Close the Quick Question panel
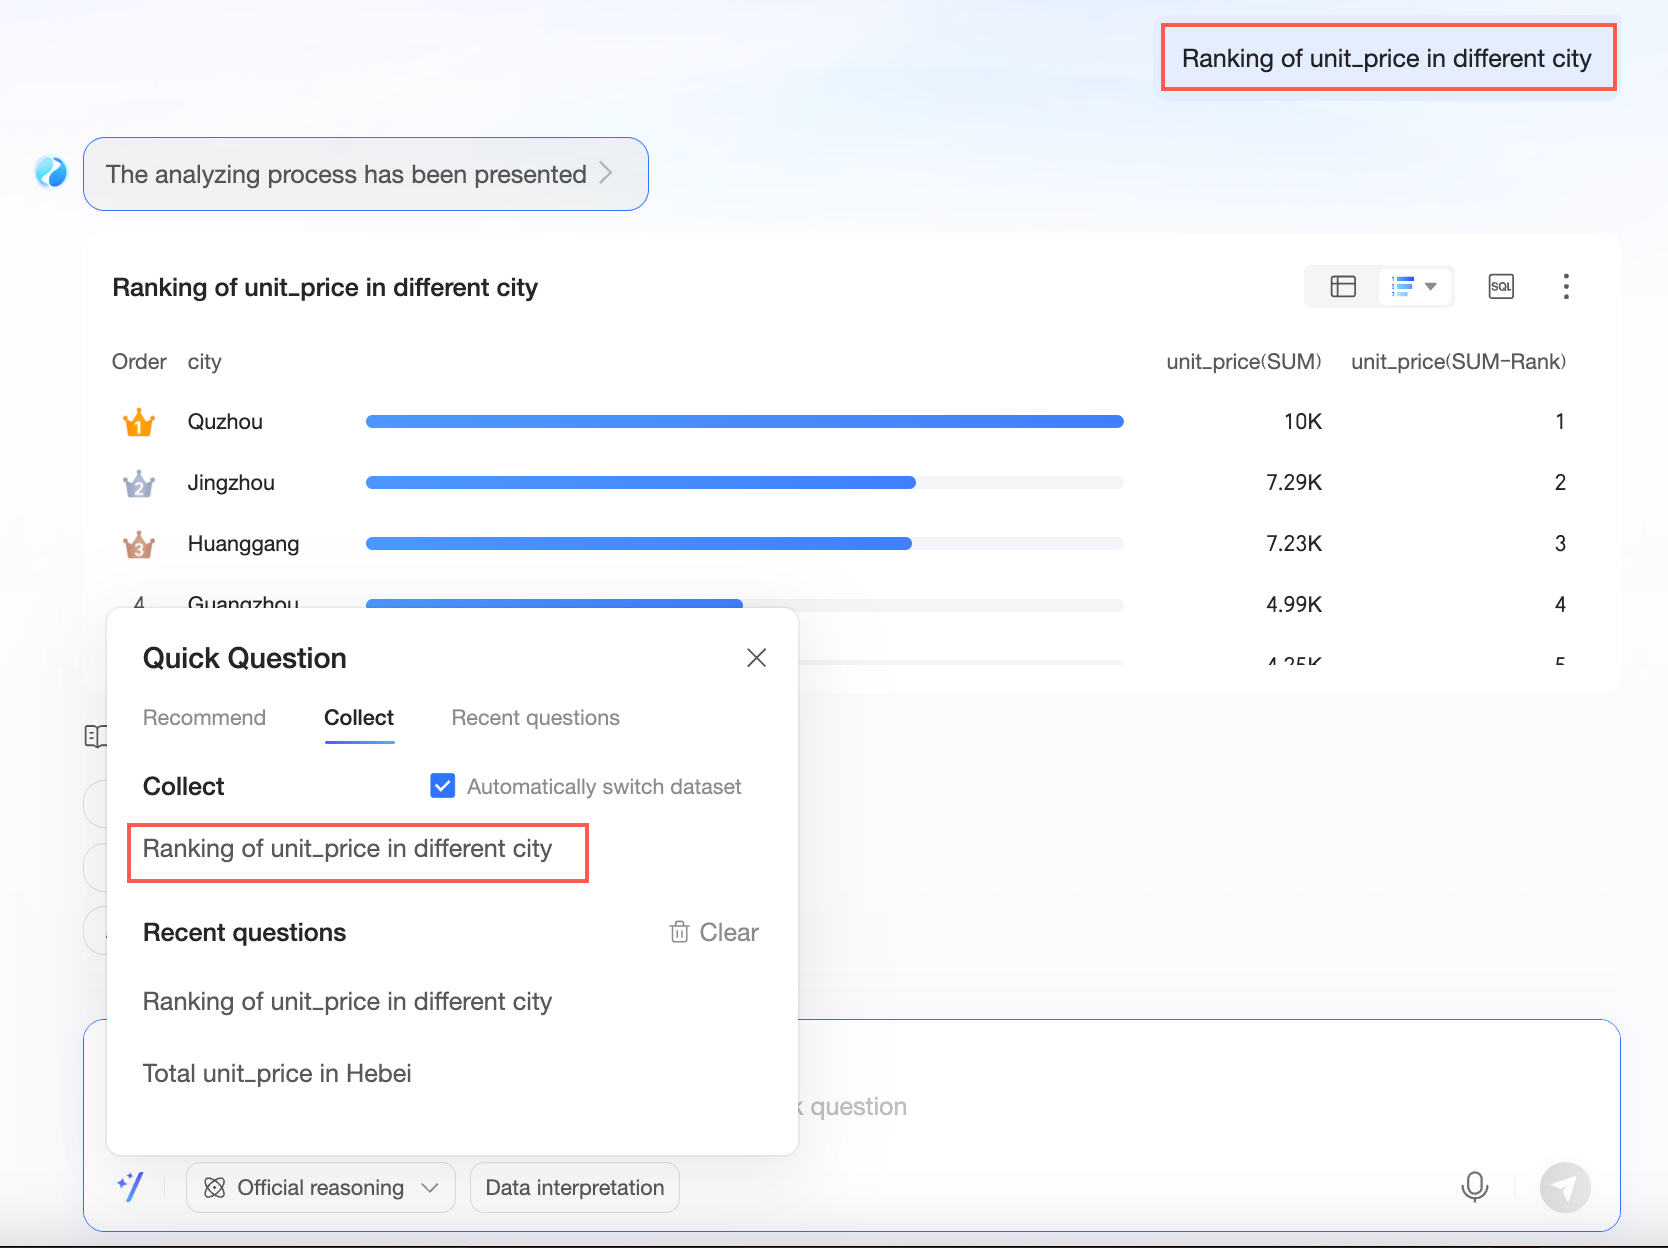 click(757, 657)
